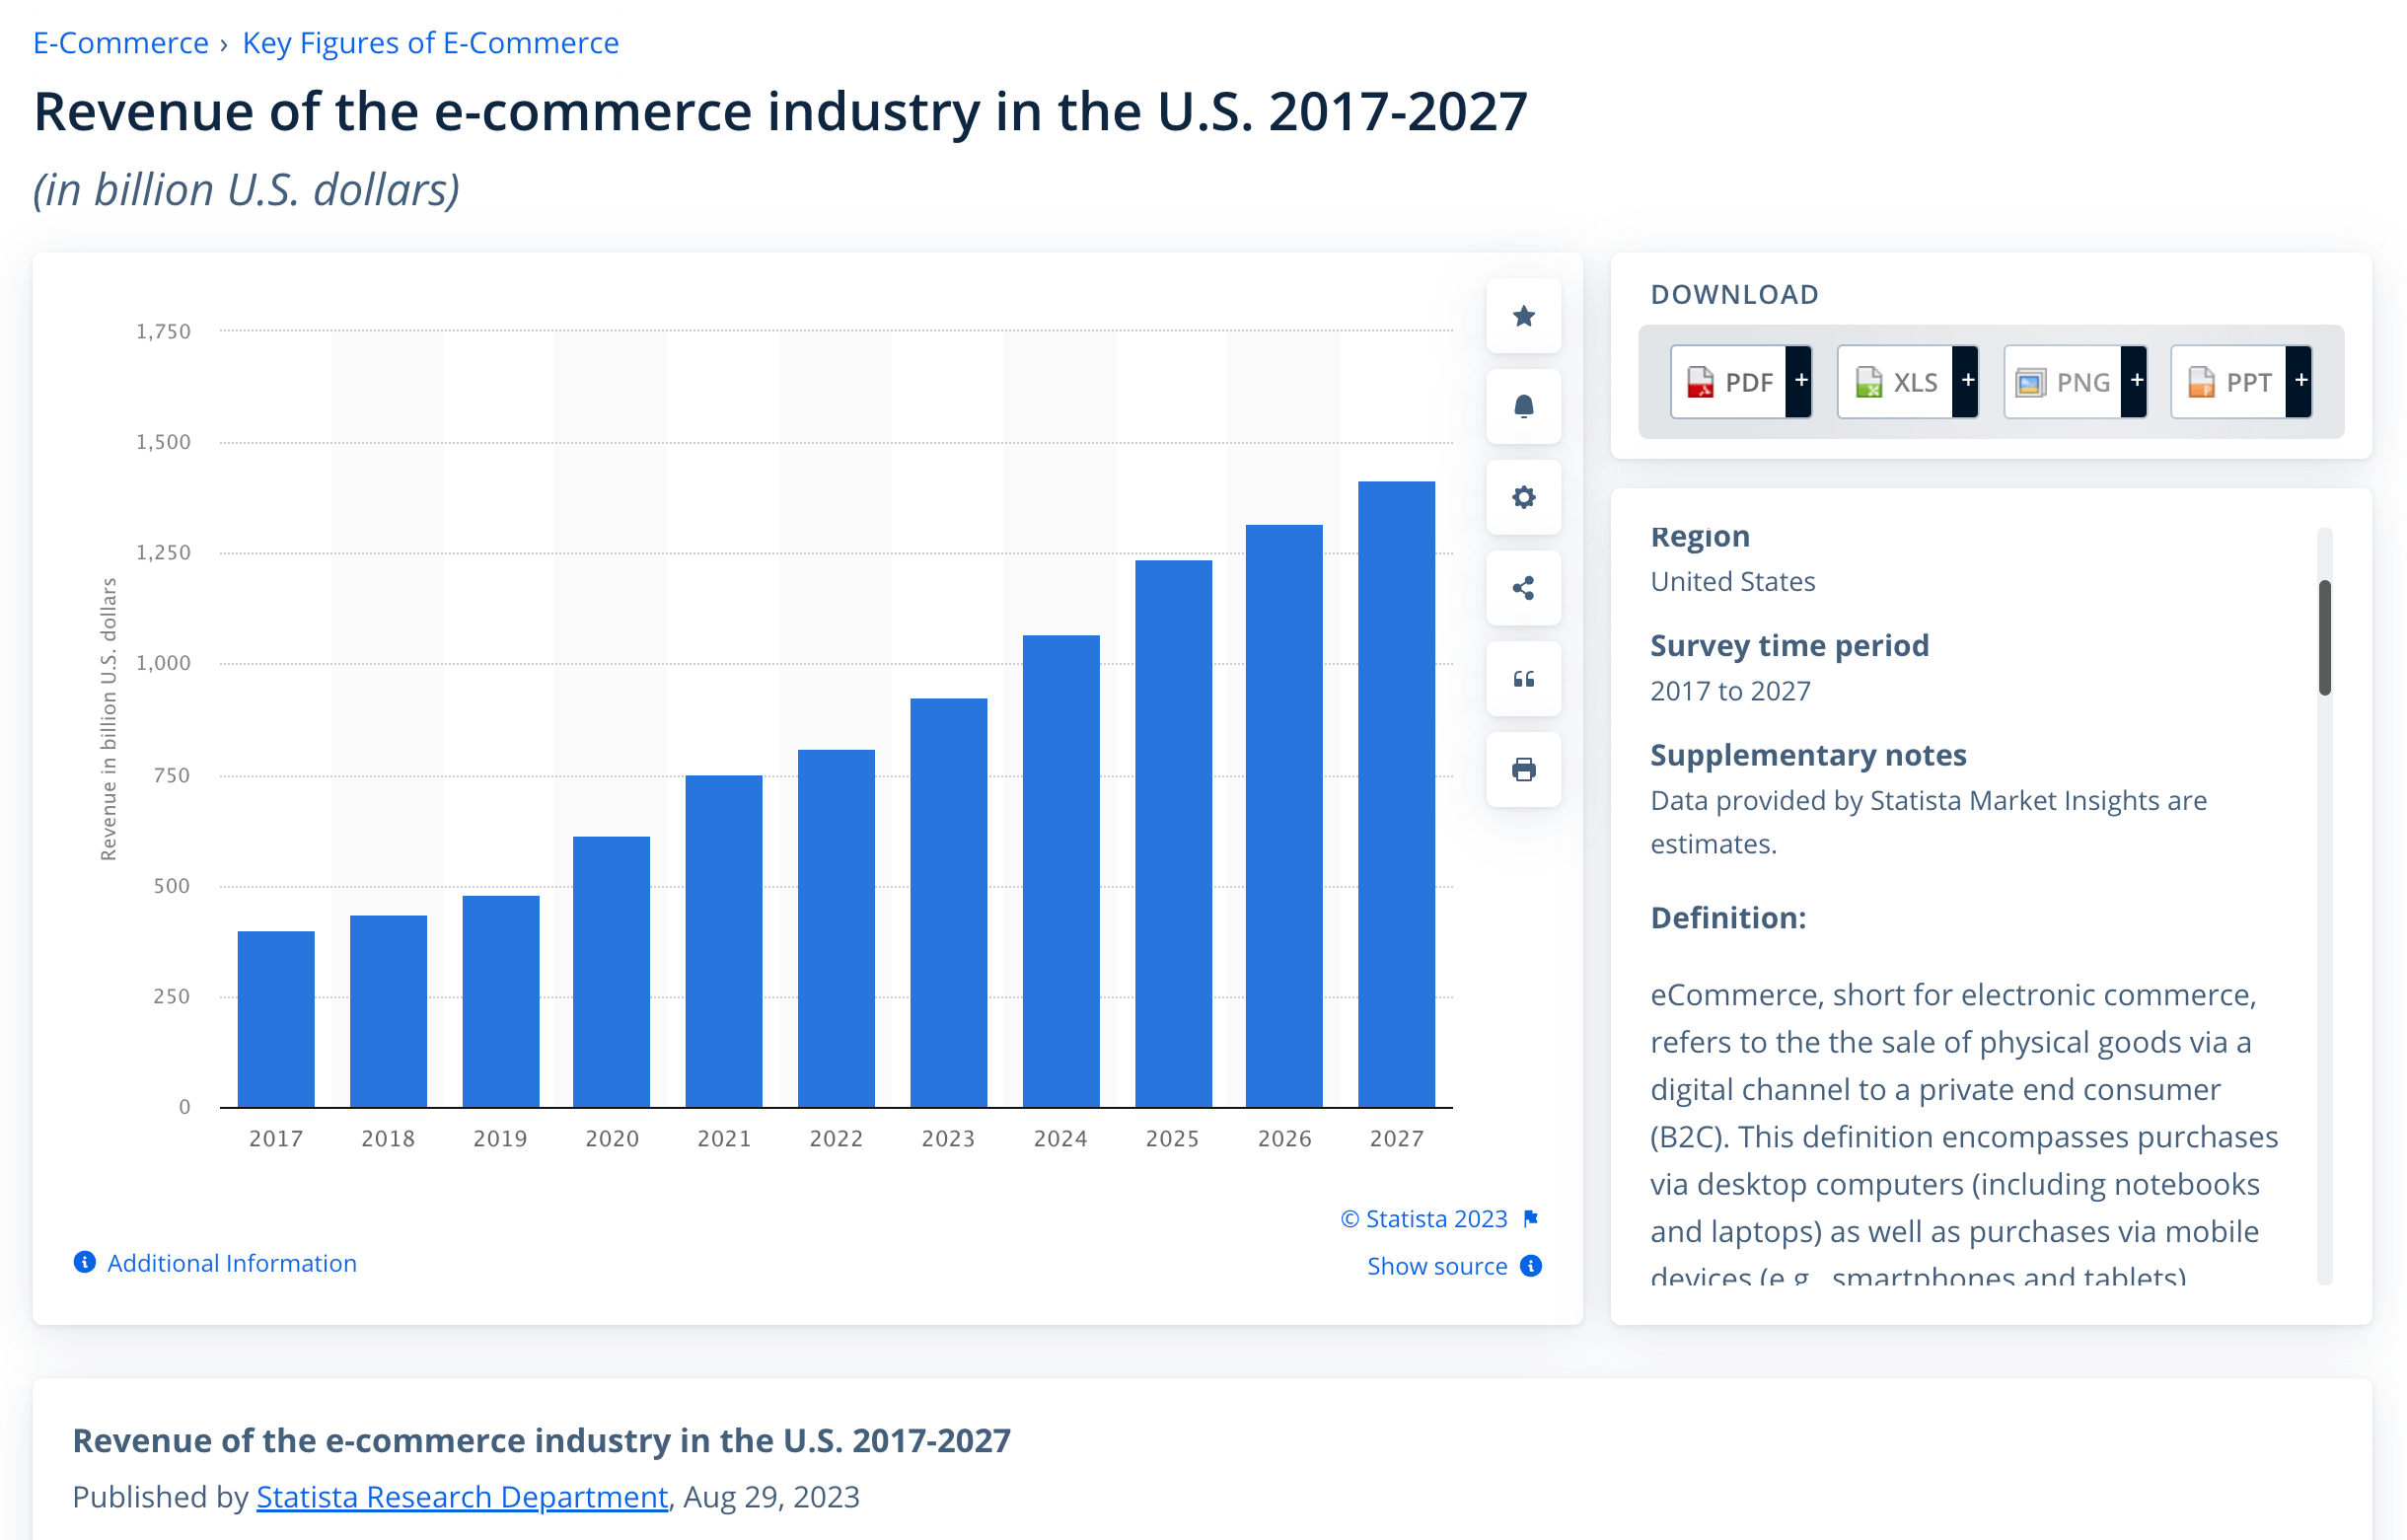Click the flag icon beside Statista 2023
The width and height of the screenshot is (2407, 1540).
tap(1530, 1218)
